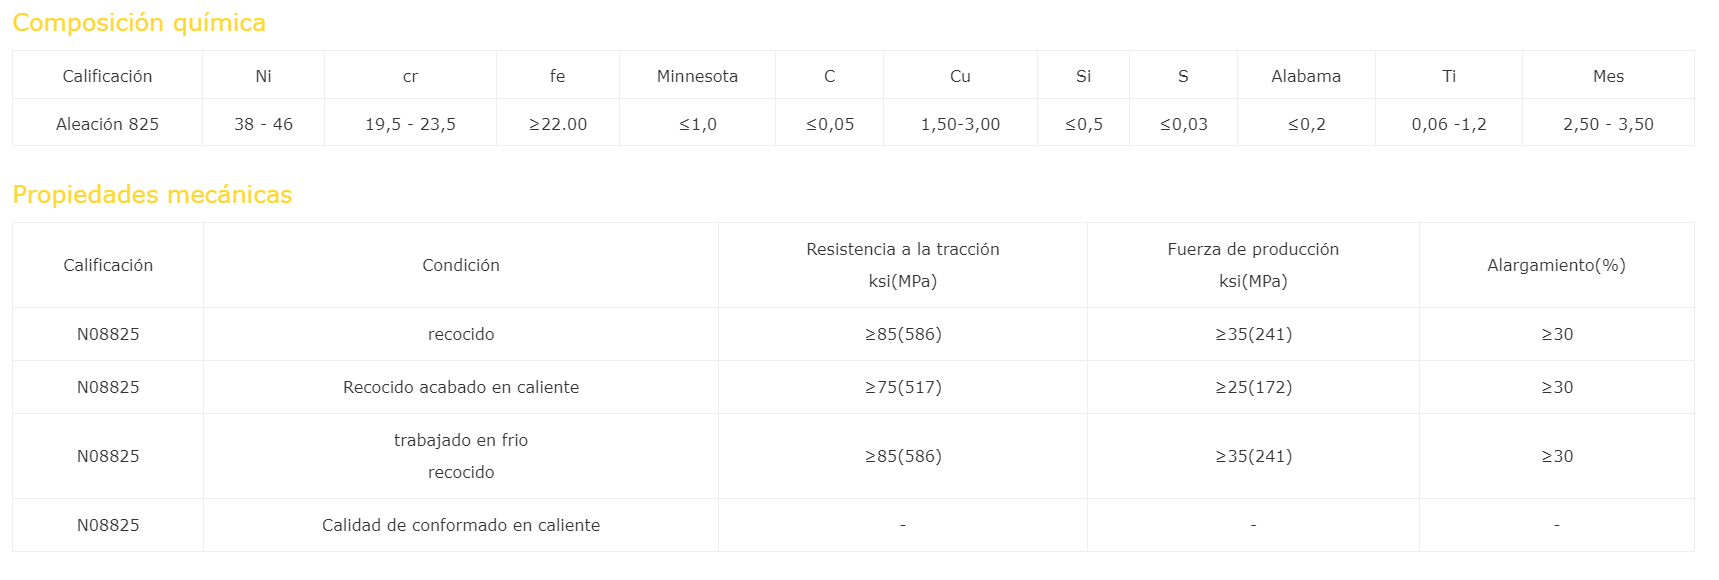1719x580 pixels.
Task: Click the Mes column header
Action: point(1608,76)
